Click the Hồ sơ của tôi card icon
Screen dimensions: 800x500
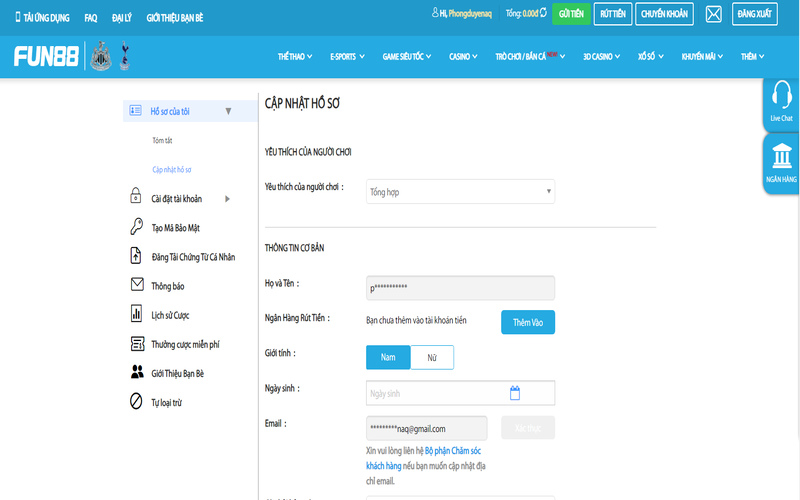(135, 111)
